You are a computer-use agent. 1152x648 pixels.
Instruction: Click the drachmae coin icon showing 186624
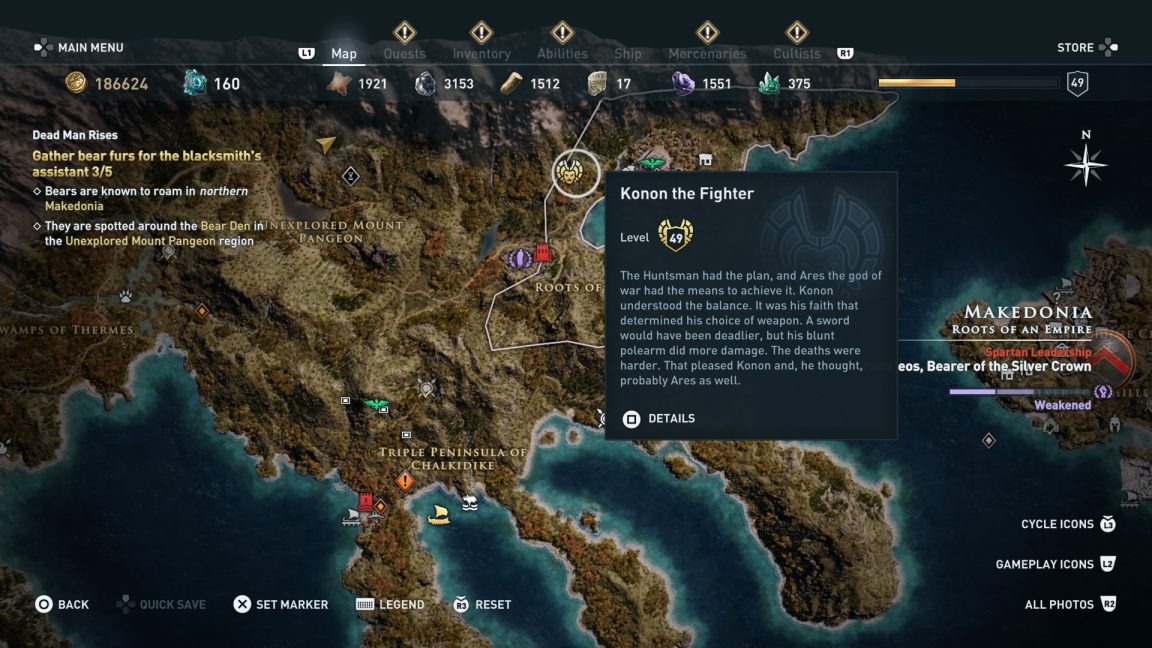[76, 82]
